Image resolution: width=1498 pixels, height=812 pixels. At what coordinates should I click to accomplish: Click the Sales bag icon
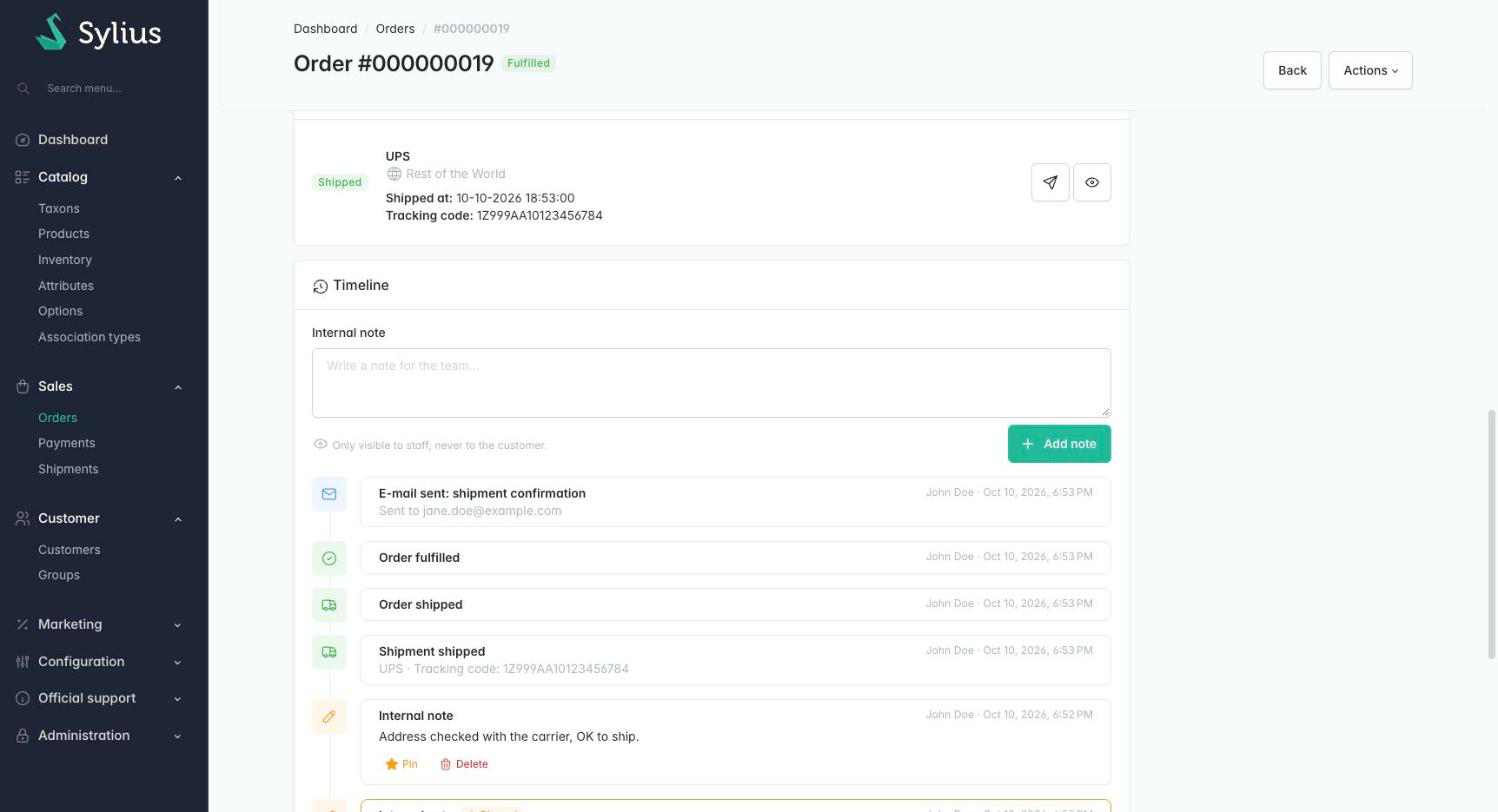tap(23, 387)
